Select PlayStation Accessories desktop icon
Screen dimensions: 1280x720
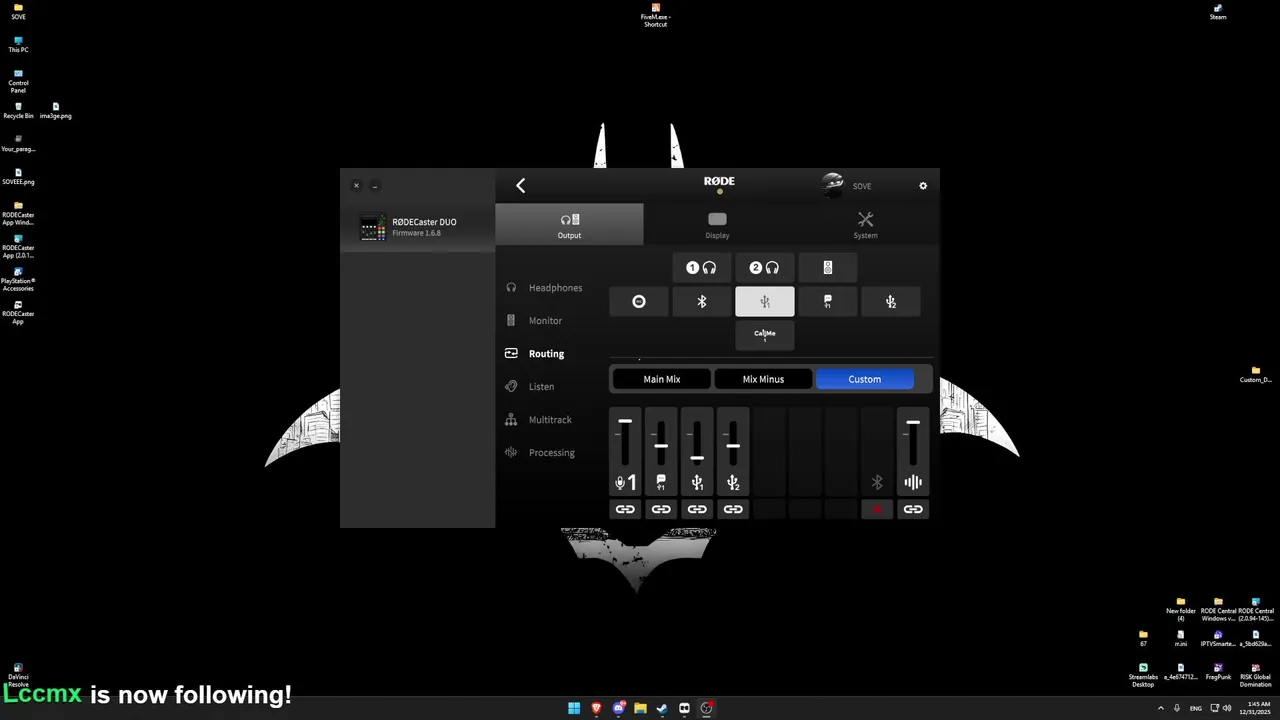[18, 279]
